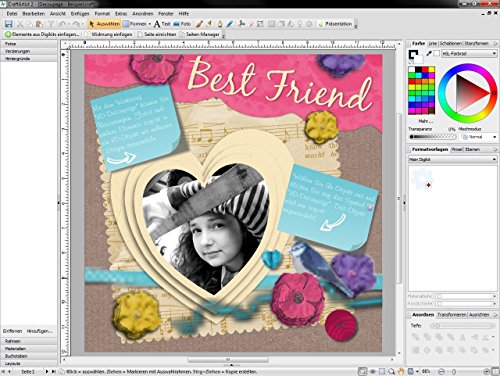Switch to the Transformieren tab

(x=452, y=315)
